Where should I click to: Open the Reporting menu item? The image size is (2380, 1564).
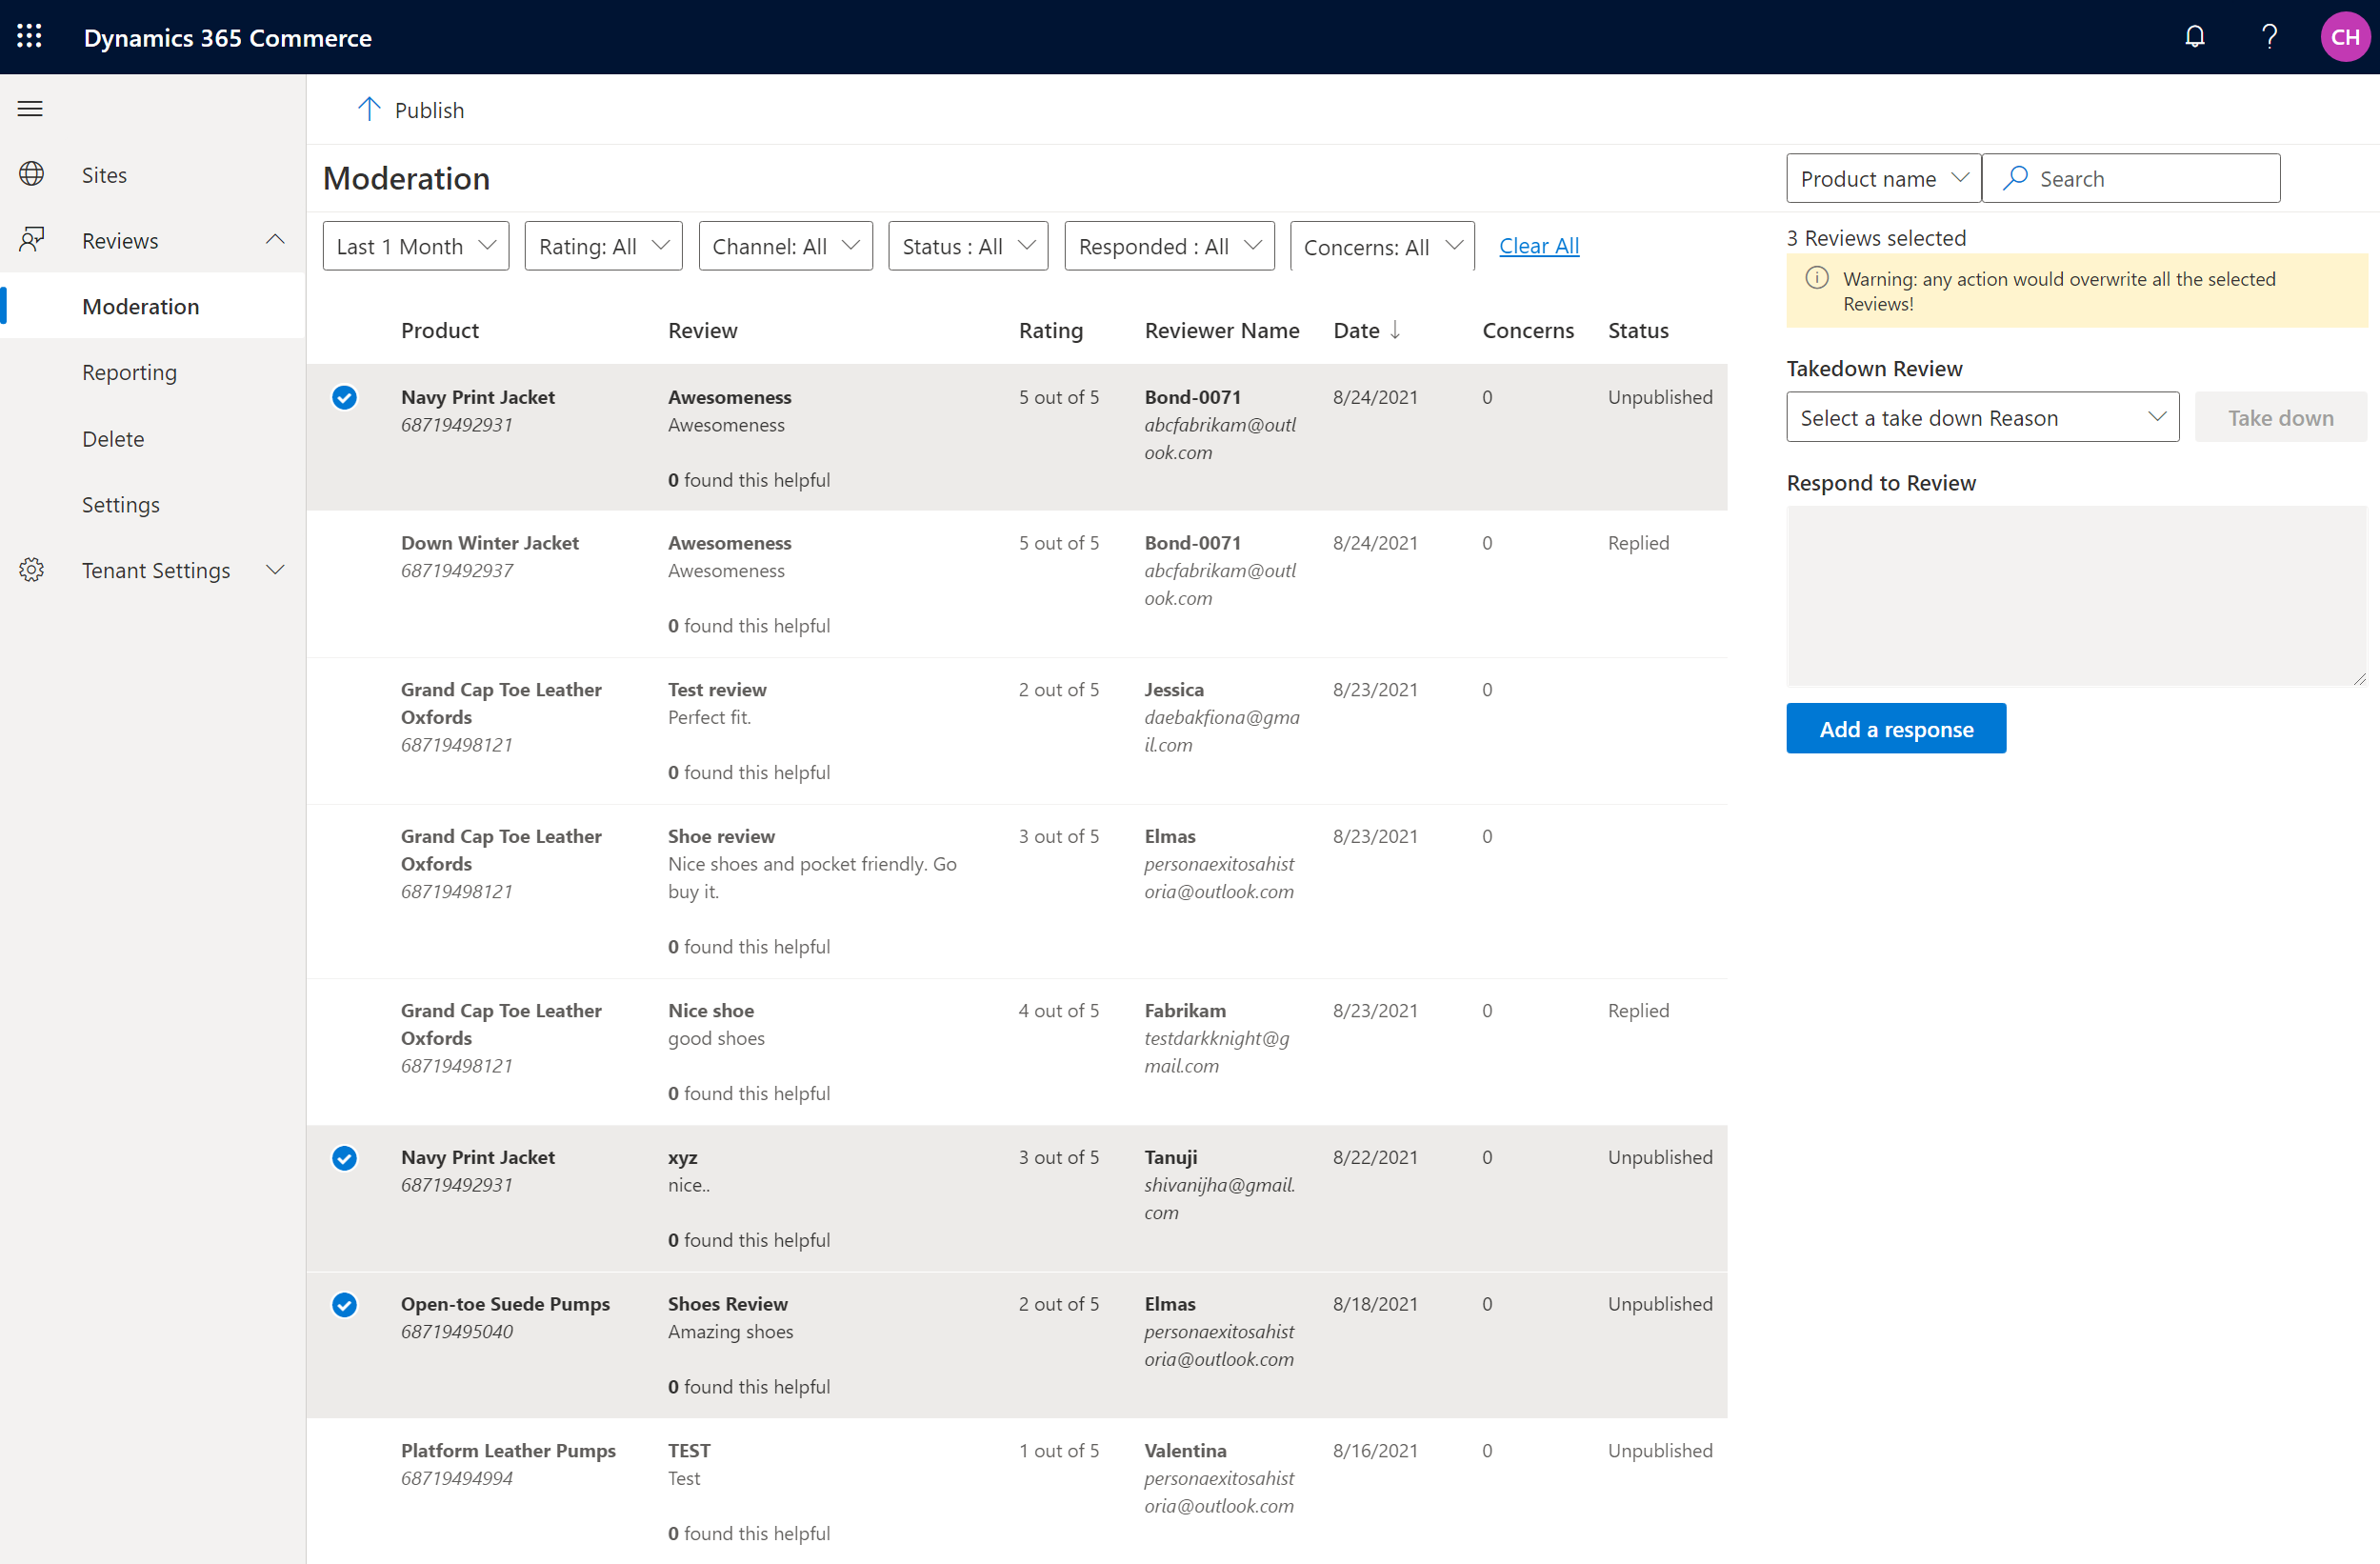click(x=128, y=371)
